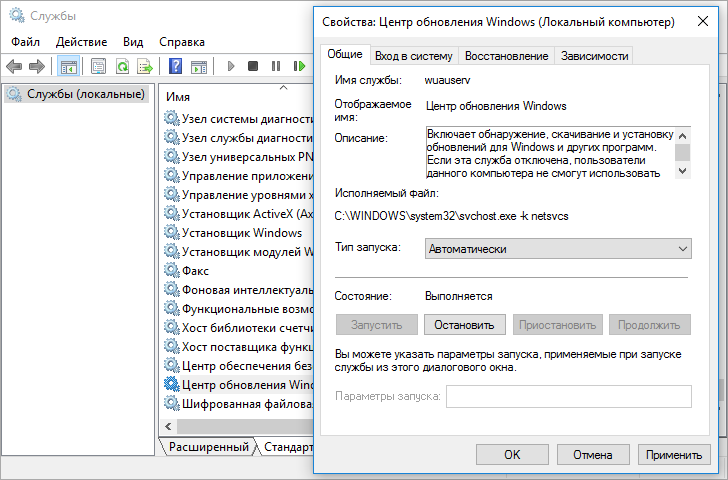Screen dimensions: 728x480
Task: Open Help via the blue question mark icon
Action: coord(175,66)
